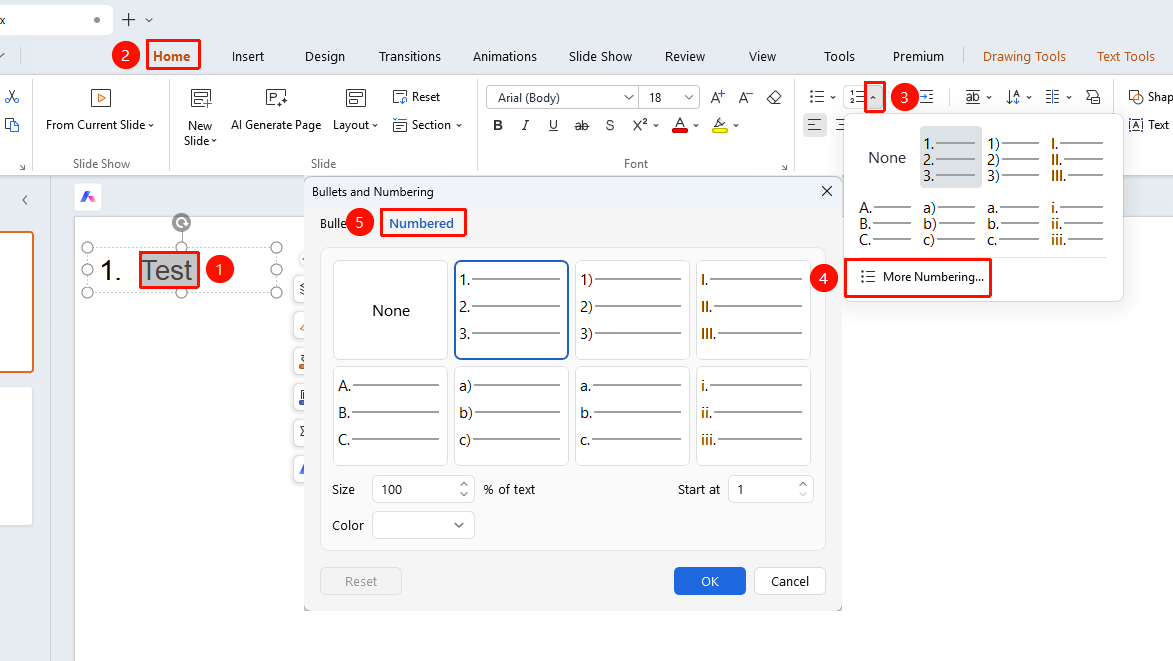Screen dimensions: 1173x661
Task: Close the Bullets and Numbering dialog
Action: pyautogui.click(x=827, y=191)
